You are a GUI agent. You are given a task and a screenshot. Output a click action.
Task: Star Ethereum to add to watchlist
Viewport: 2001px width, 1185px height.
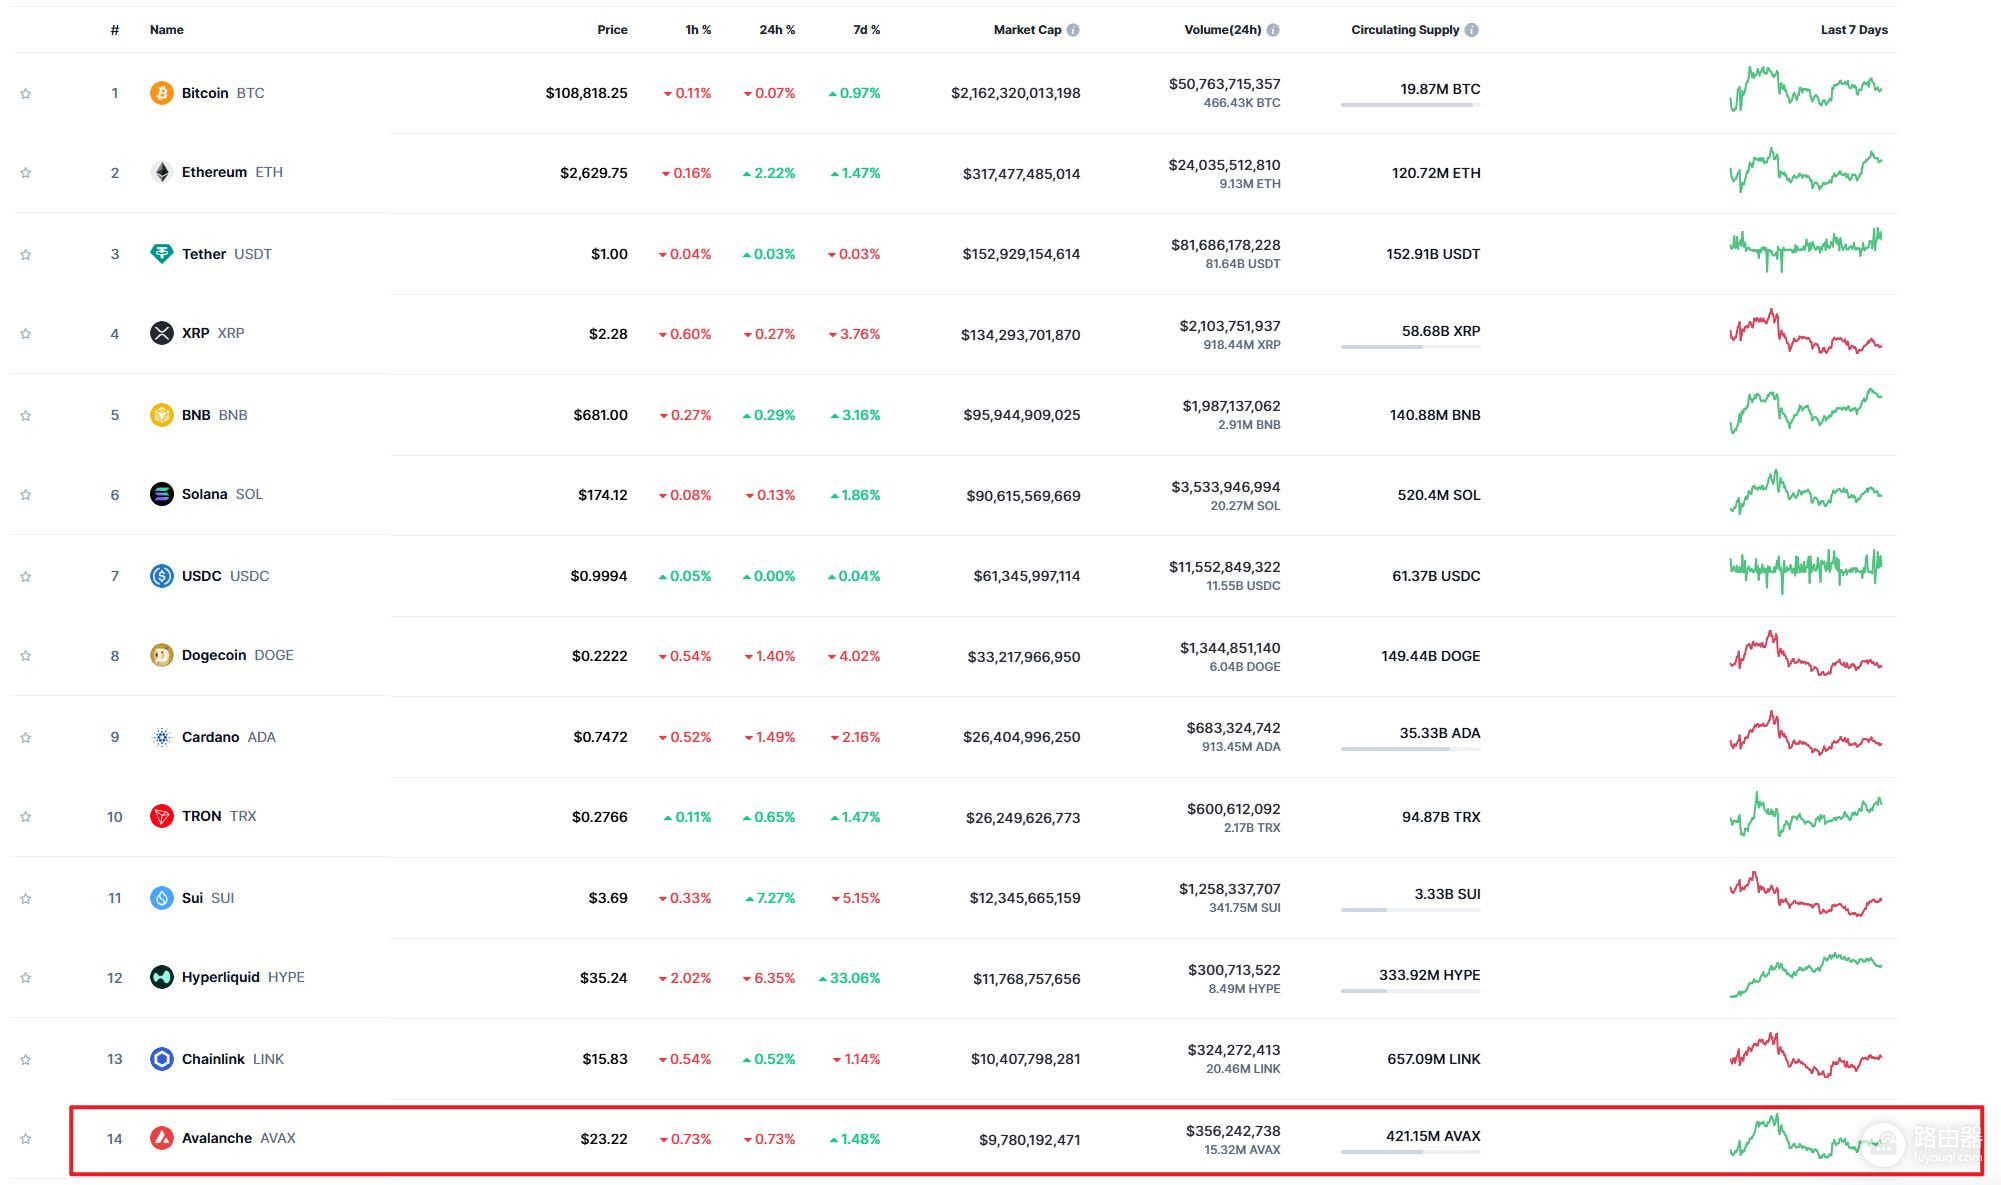pyautogui.click(x=26, y=173)
